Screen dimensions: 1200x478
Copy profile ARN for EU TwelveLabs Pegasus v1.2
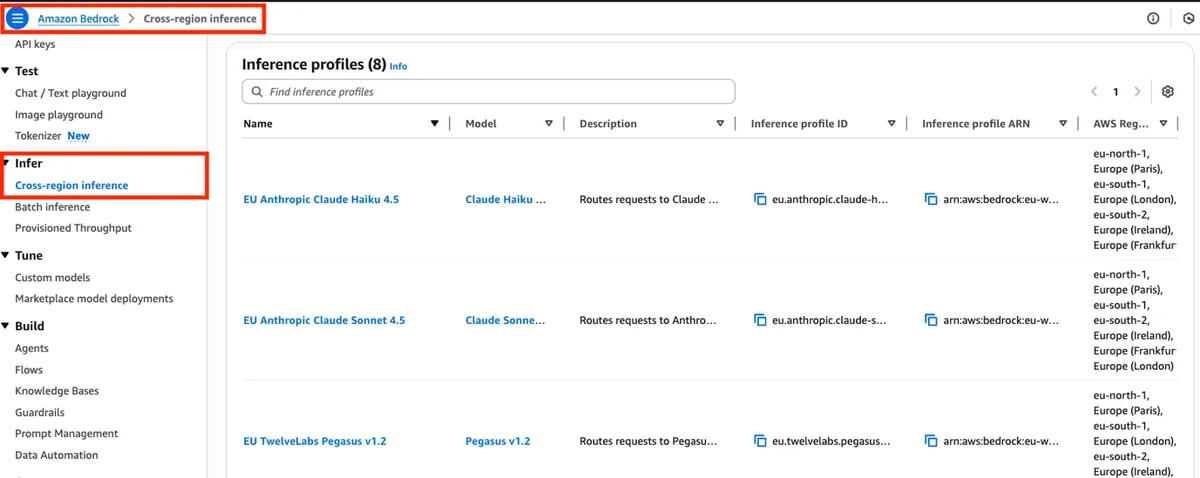(931, 441)
